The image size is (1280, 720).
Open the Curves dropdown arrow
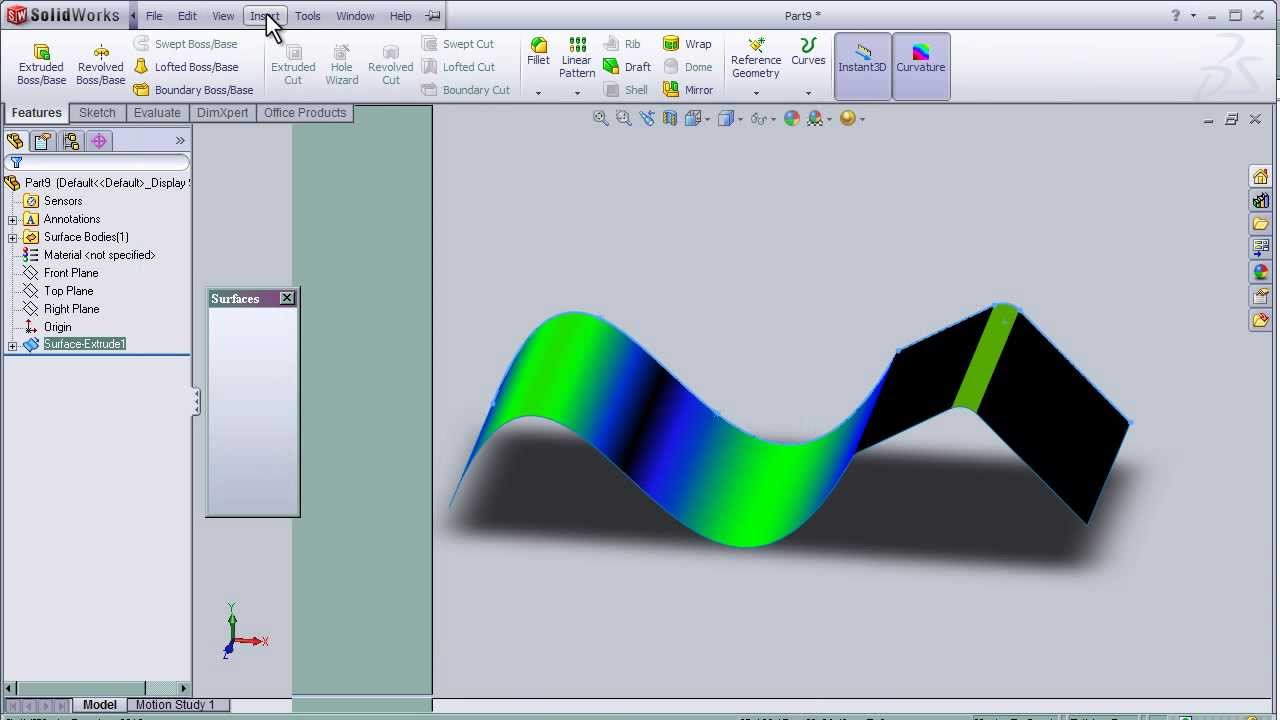tap(808, 93)
